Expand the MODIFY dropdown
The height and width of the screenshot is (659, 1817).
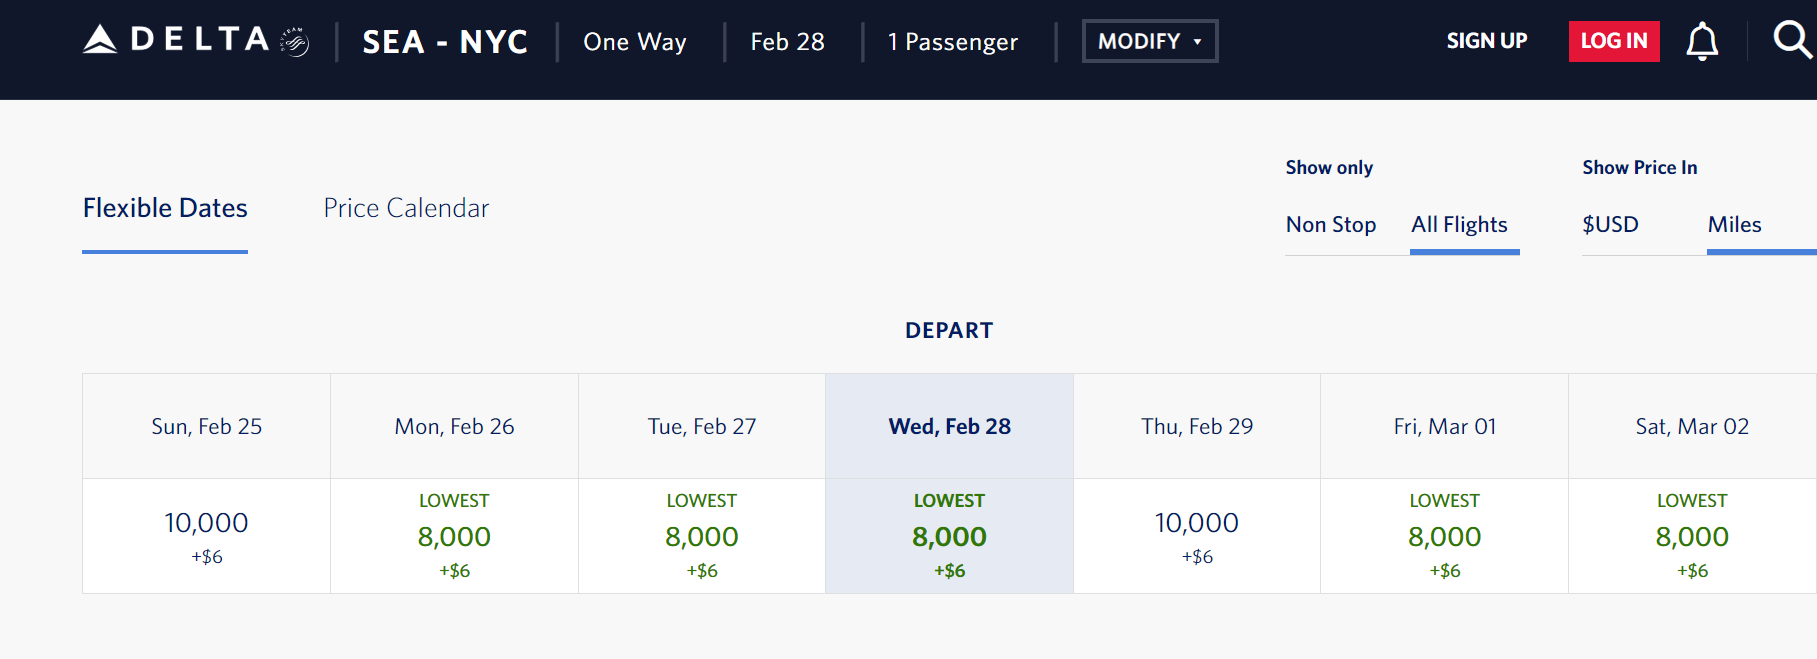click(x=1150, y=41)
